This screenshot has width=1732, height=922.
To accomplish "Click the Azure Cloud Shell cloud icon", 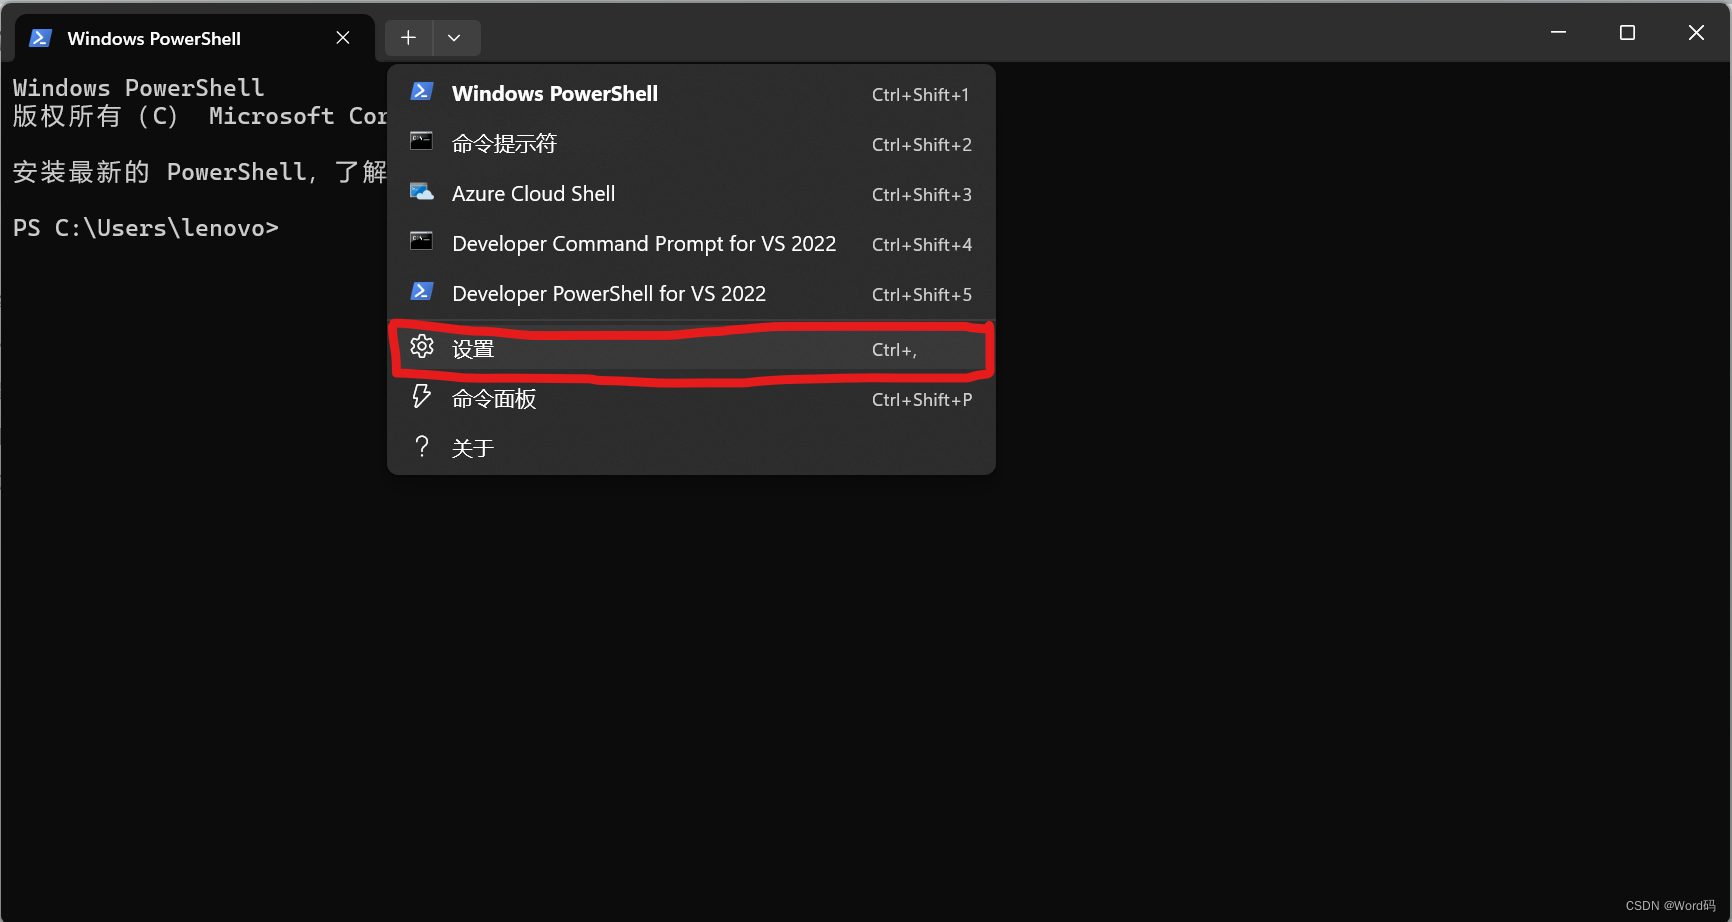I will click(422, 191).
